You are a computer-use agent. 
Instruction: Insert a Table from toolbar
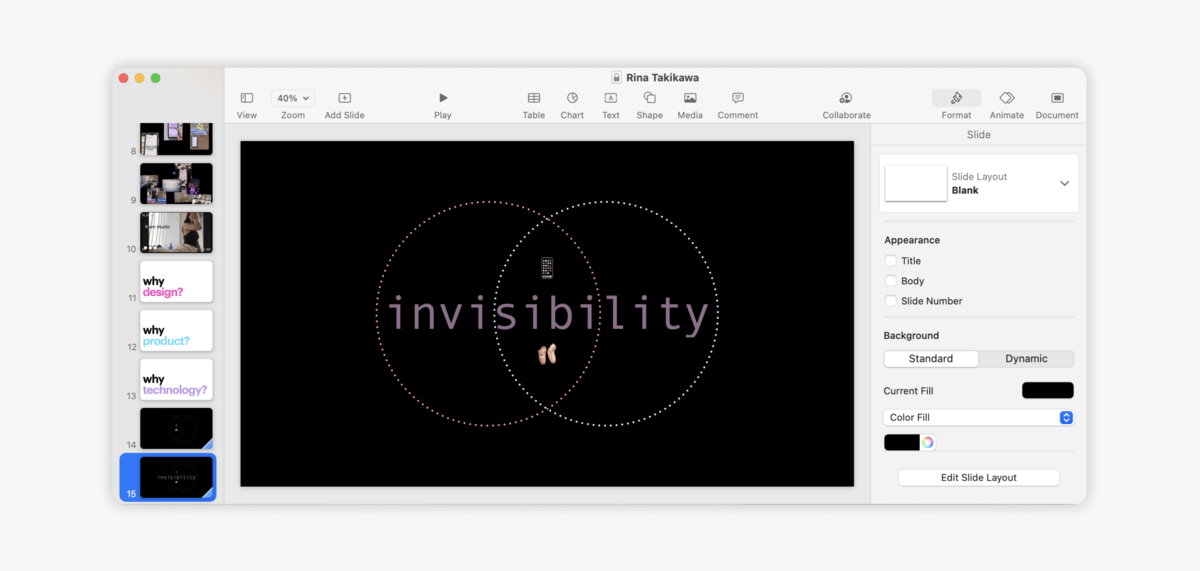click(x=534, y=98)
